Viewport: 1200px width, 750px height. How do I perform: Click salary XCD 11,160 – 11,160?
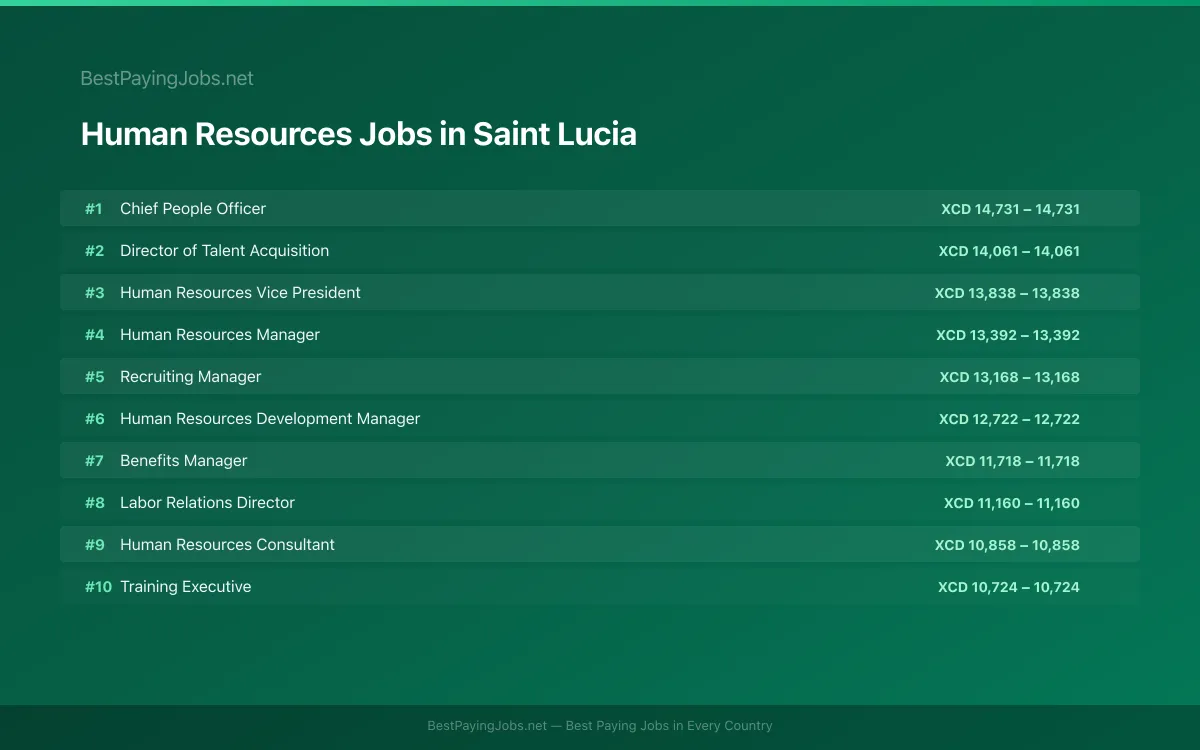(x=1012, y=503)
